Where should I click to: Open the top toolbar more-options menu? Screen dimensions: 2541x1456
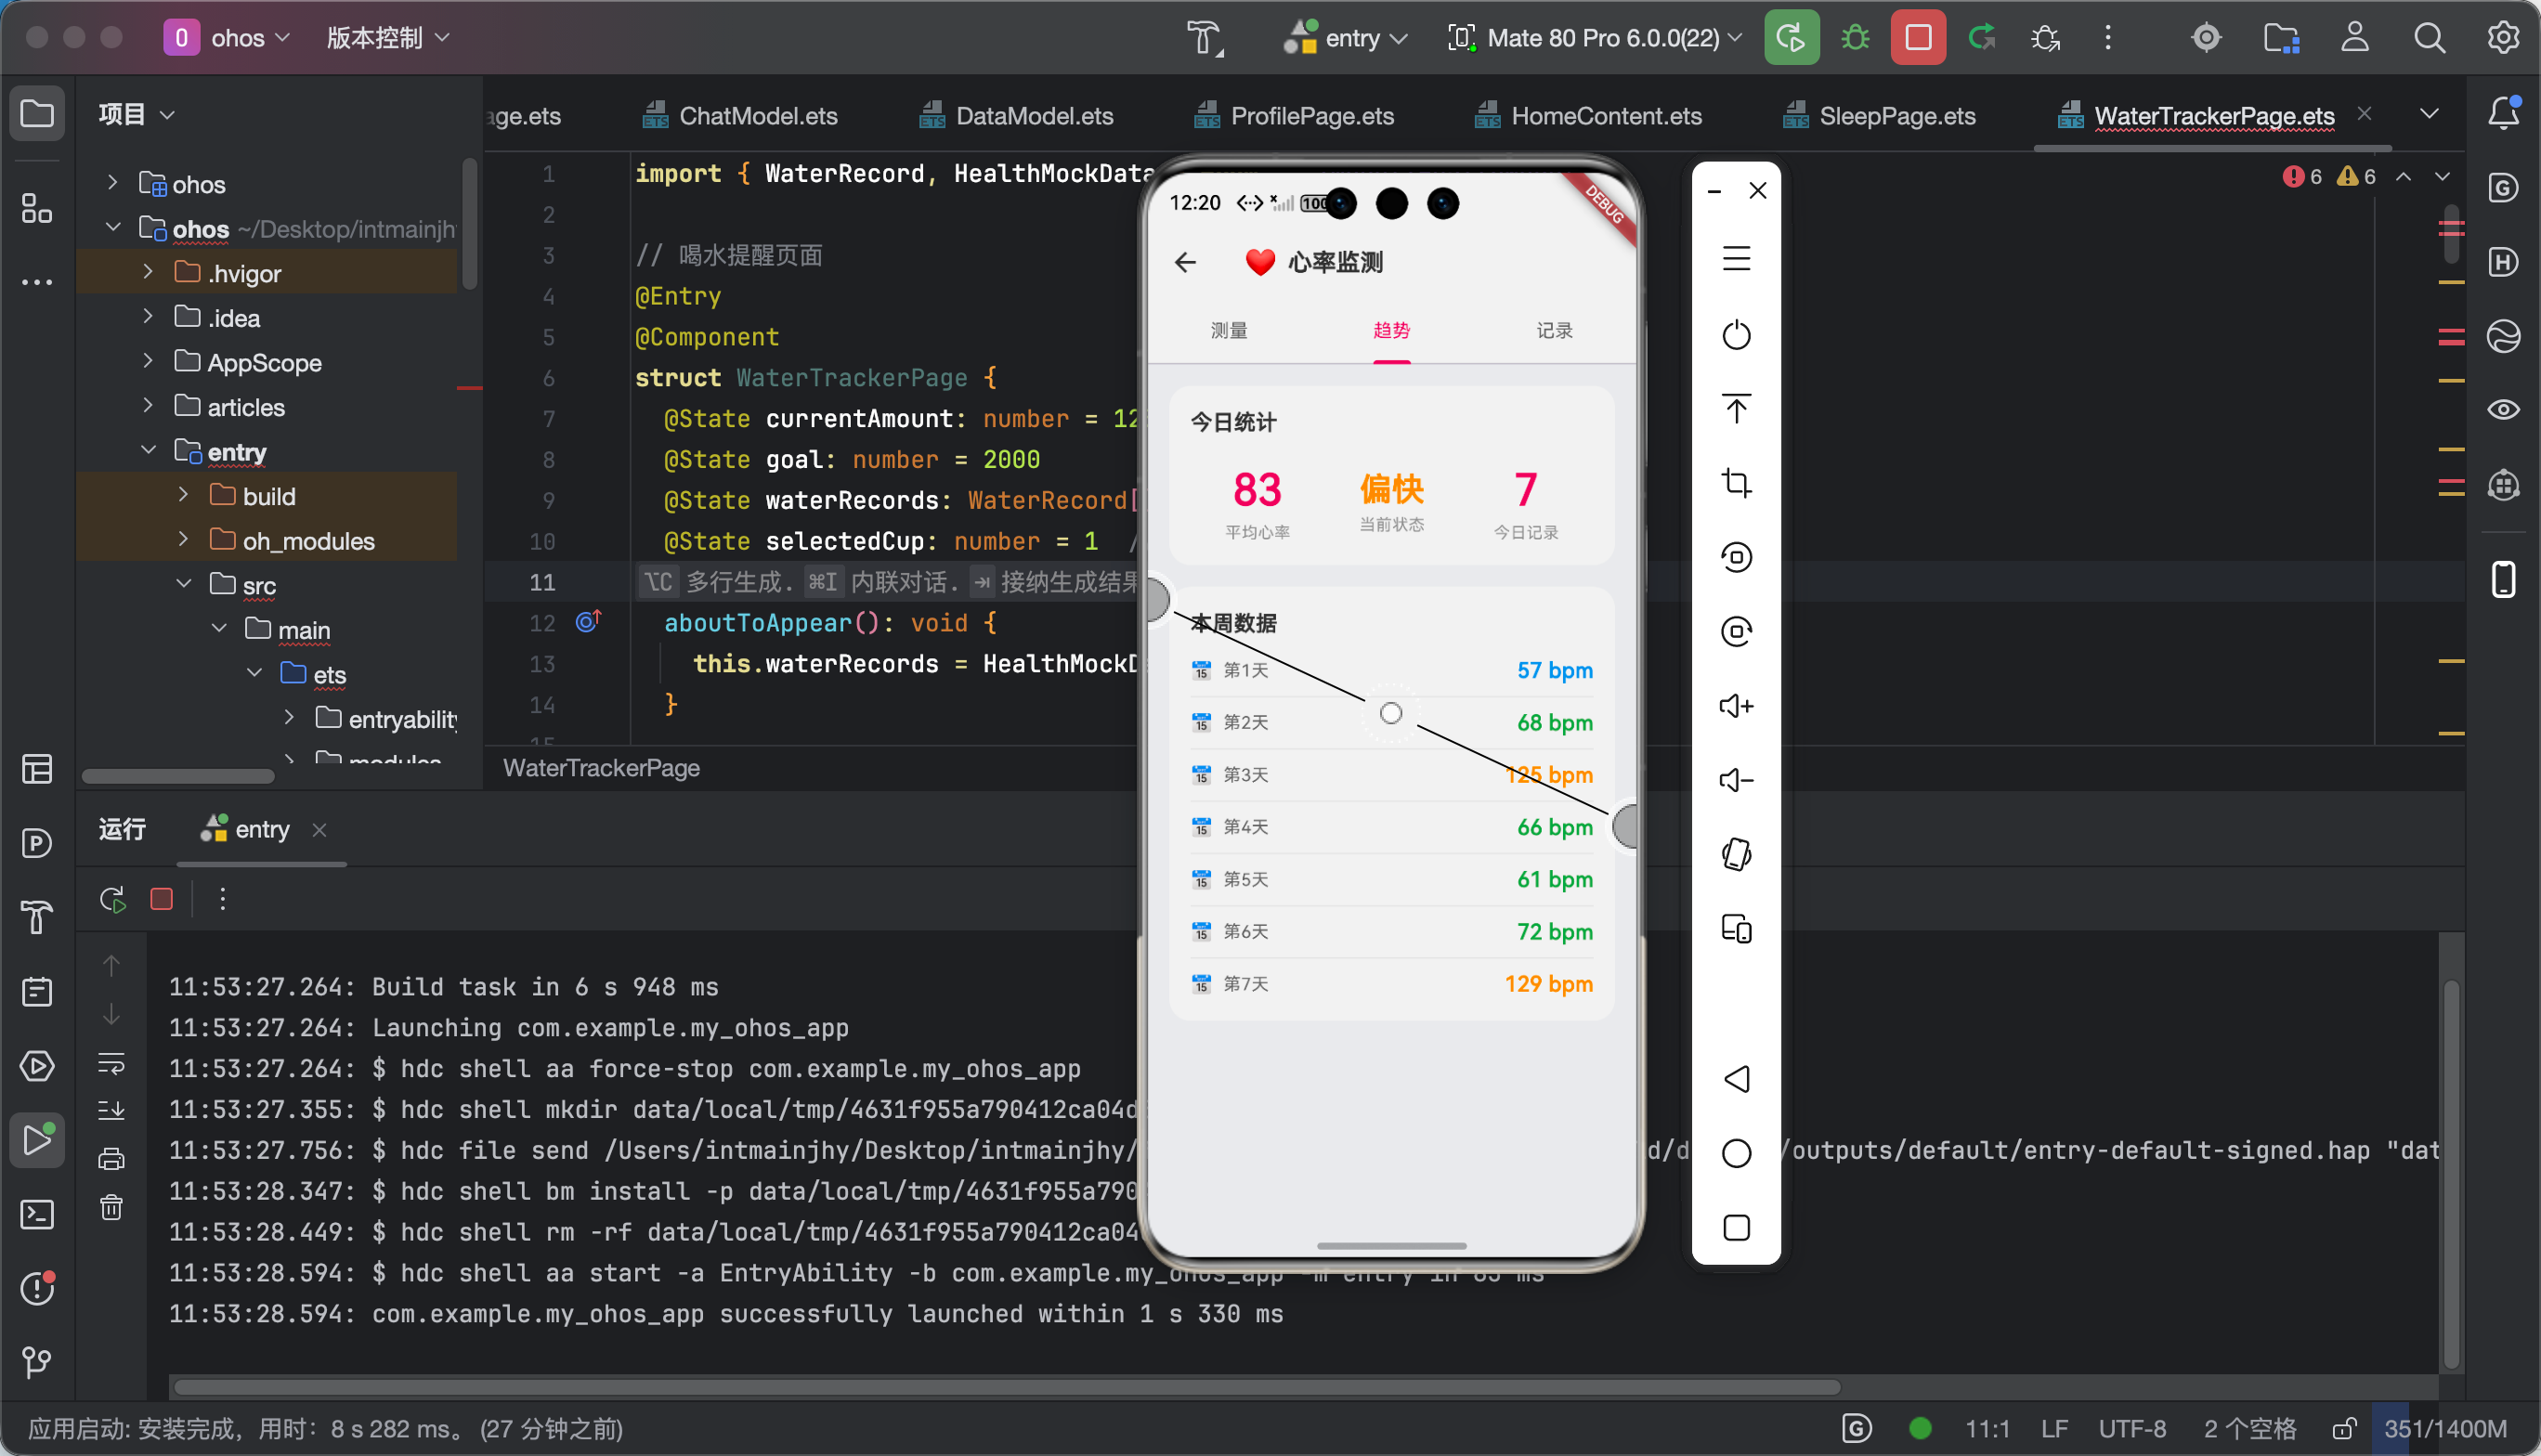pyautogui.click(x=2108, y=38)
